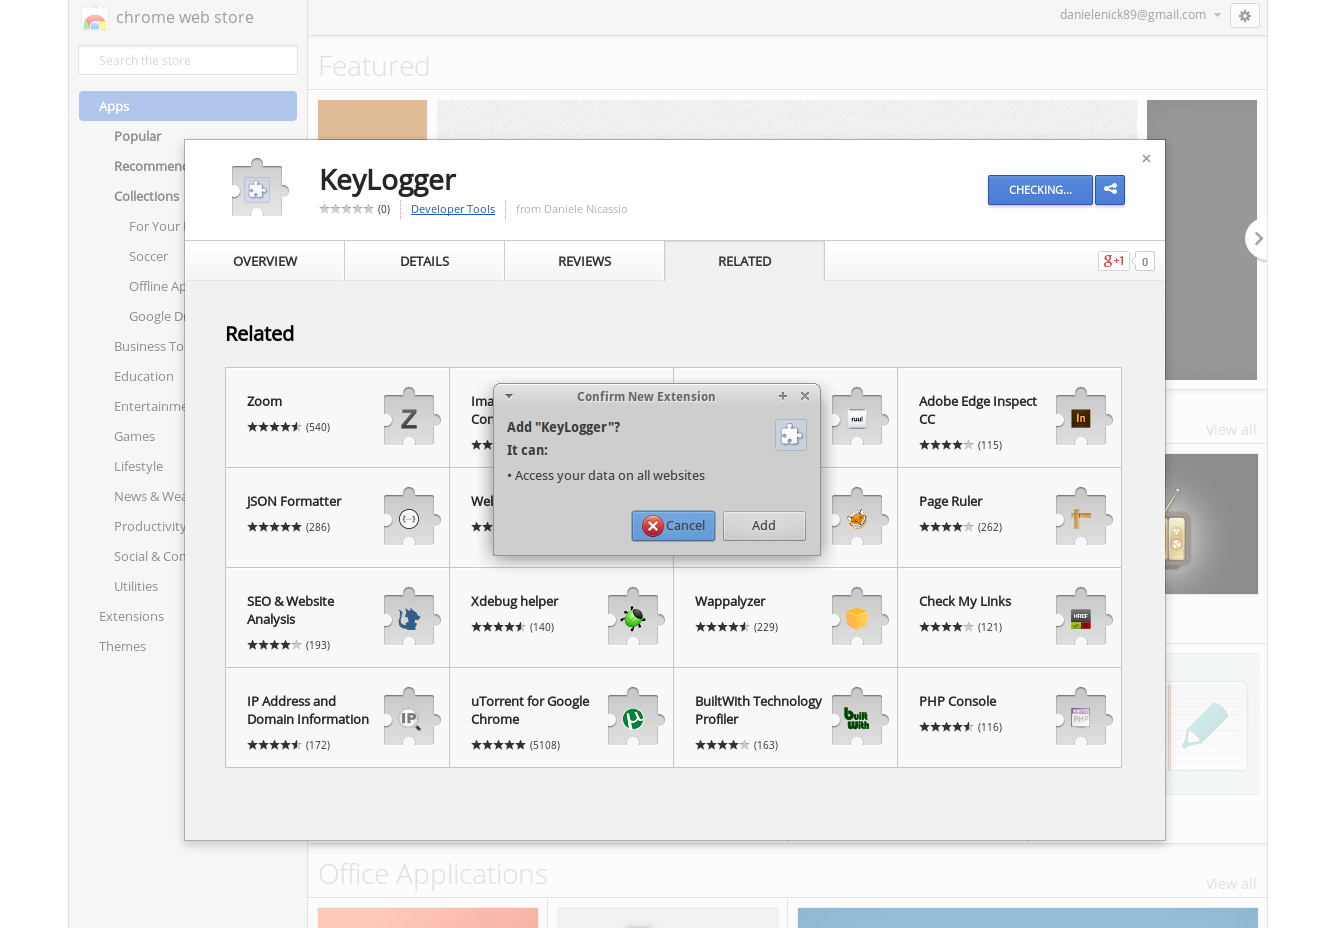This screenshot has height=928, width=1319.
Task: Open the Zoom extension title
Action: click(x=265, y=401)
